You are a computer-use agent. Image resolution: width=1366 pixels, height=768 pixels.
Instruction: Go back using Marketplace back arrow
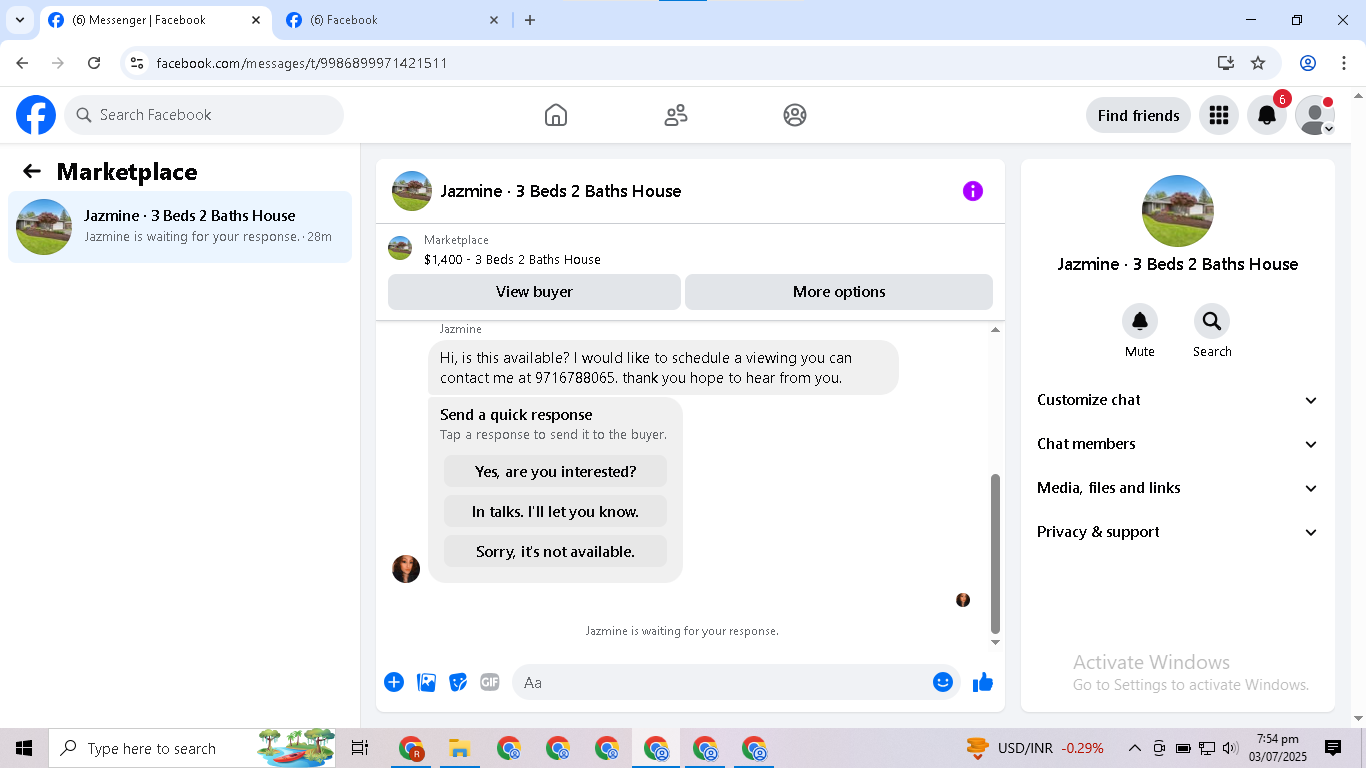click(32, 171)
